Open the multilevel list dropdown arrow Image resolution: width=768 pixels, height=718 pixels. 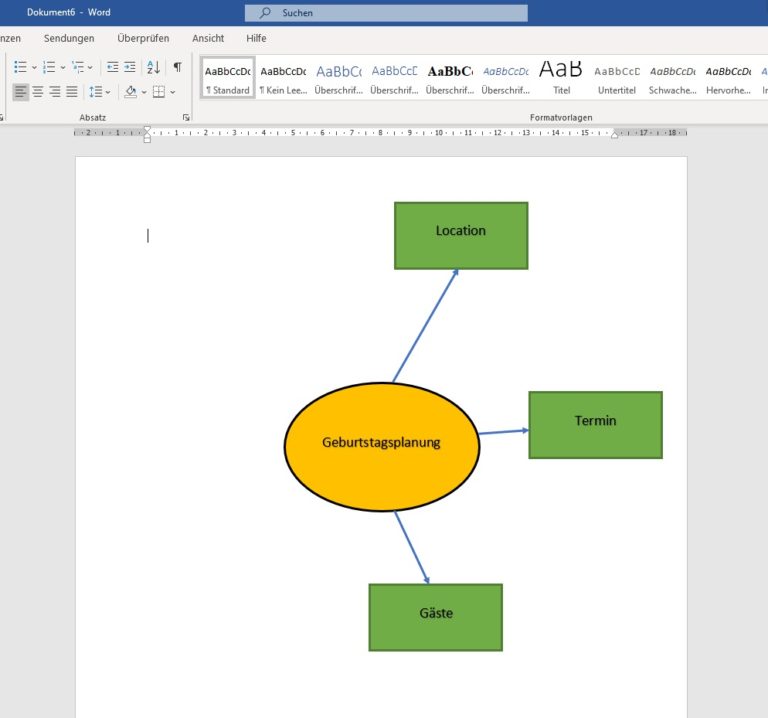coord(90,68)
